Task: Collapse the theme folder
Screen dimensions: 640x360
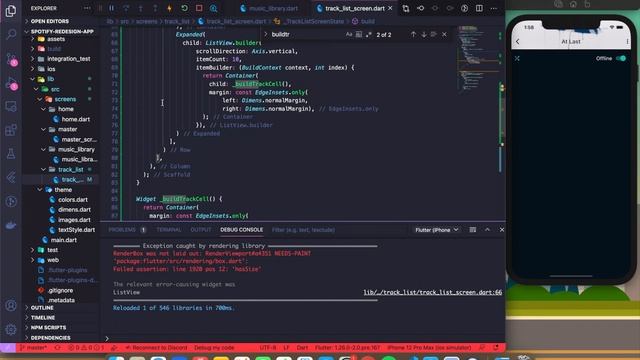Action: [63, 190]
